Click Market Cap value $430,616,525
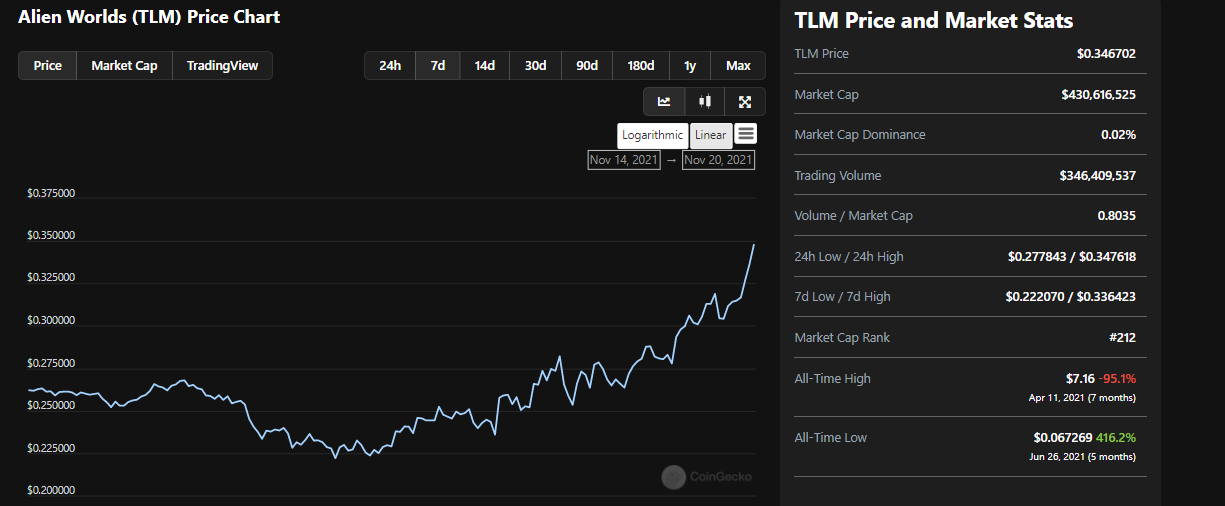This screenshot has height=506, width=1225. (x=1098, y=95)
